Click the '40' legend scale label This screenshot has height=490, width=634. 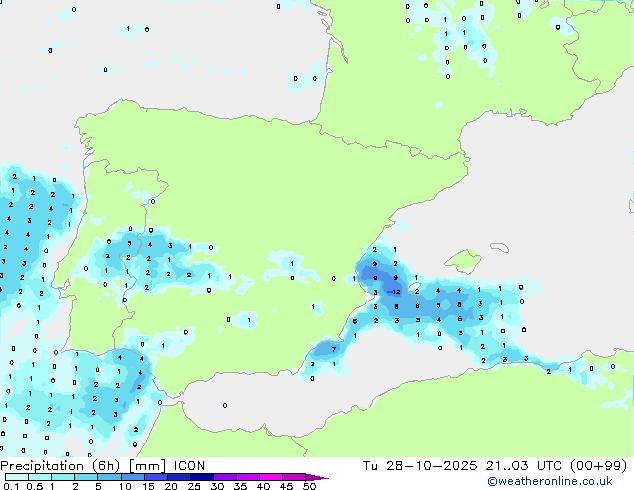[263, 486]
